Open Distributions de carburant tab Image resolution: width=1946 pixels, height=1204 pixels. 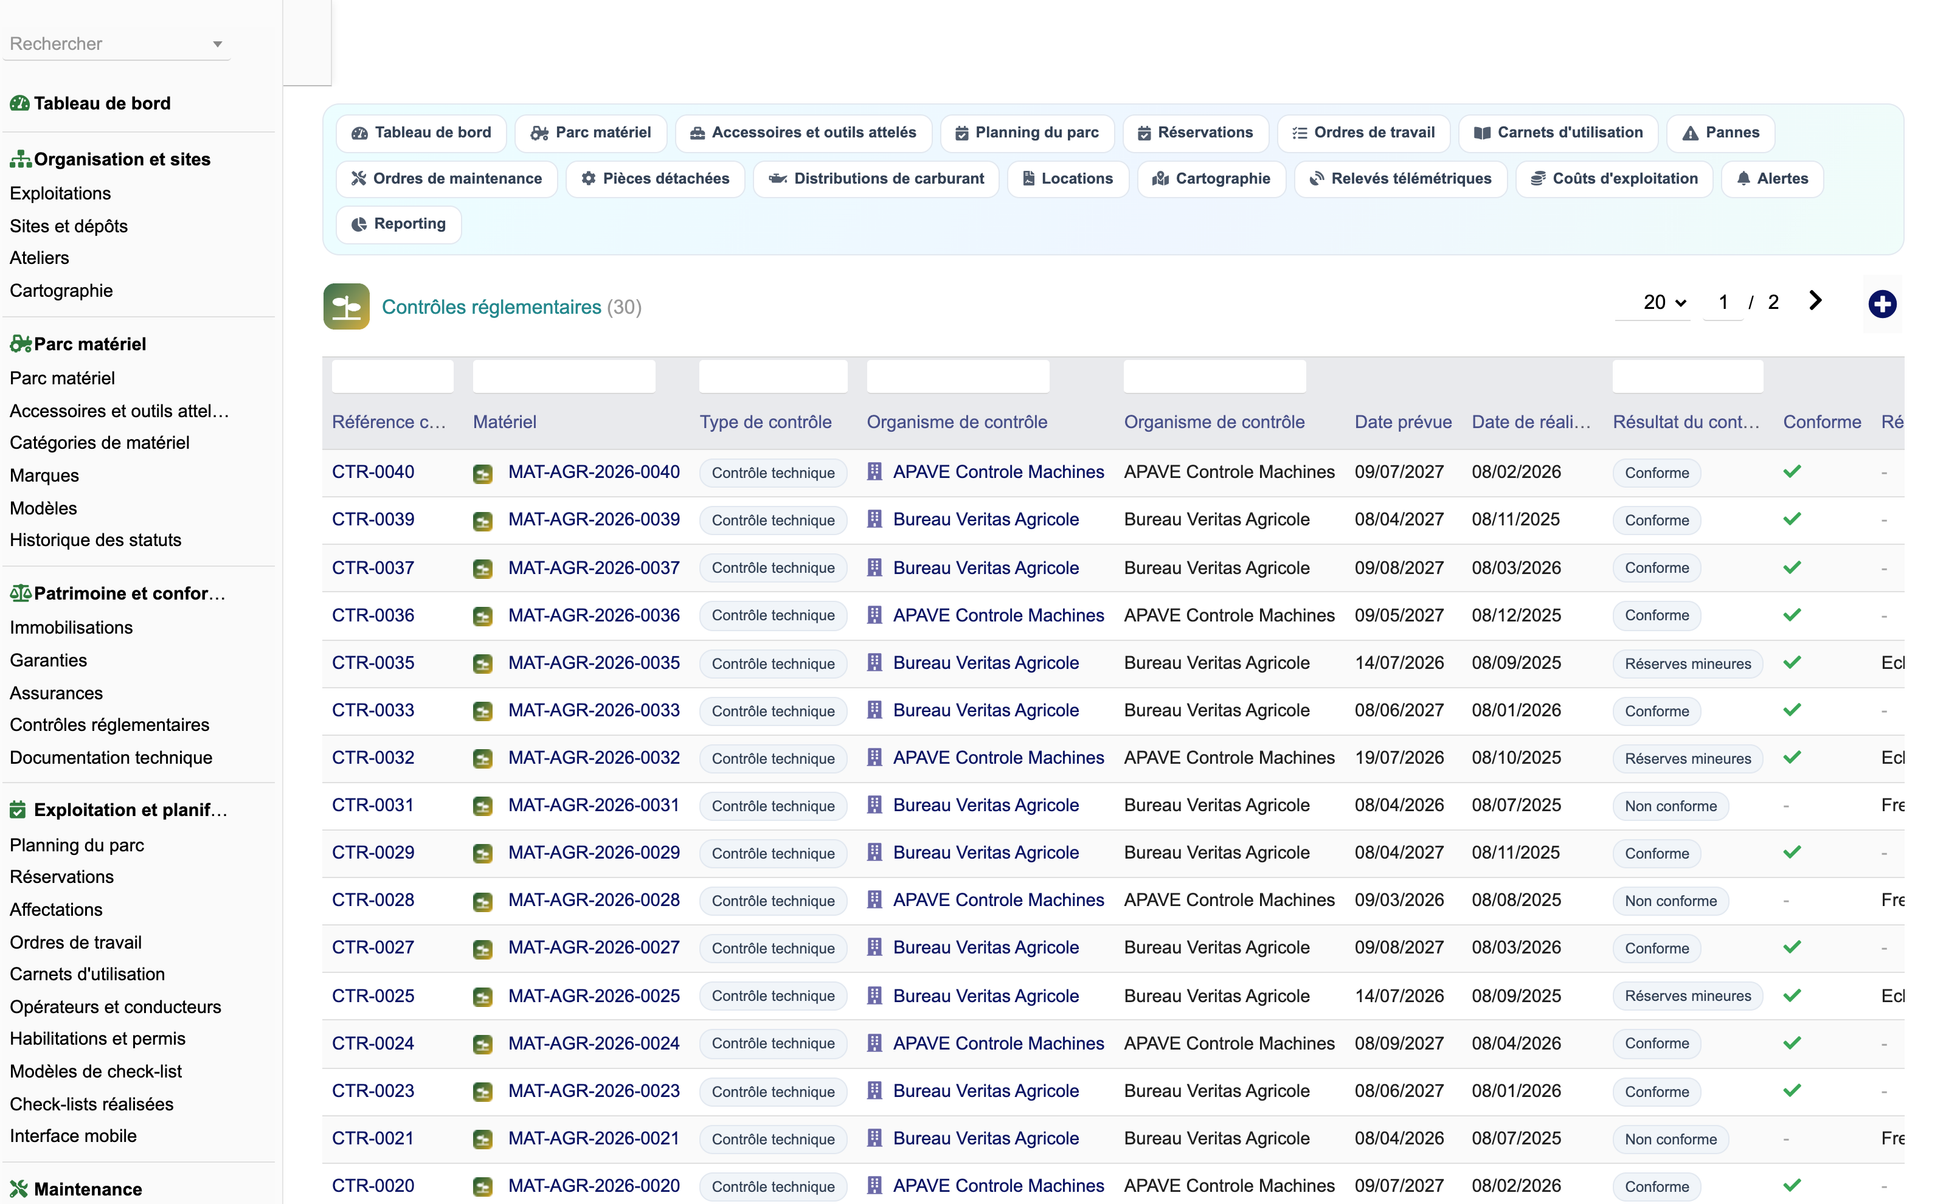pos(876,179)
